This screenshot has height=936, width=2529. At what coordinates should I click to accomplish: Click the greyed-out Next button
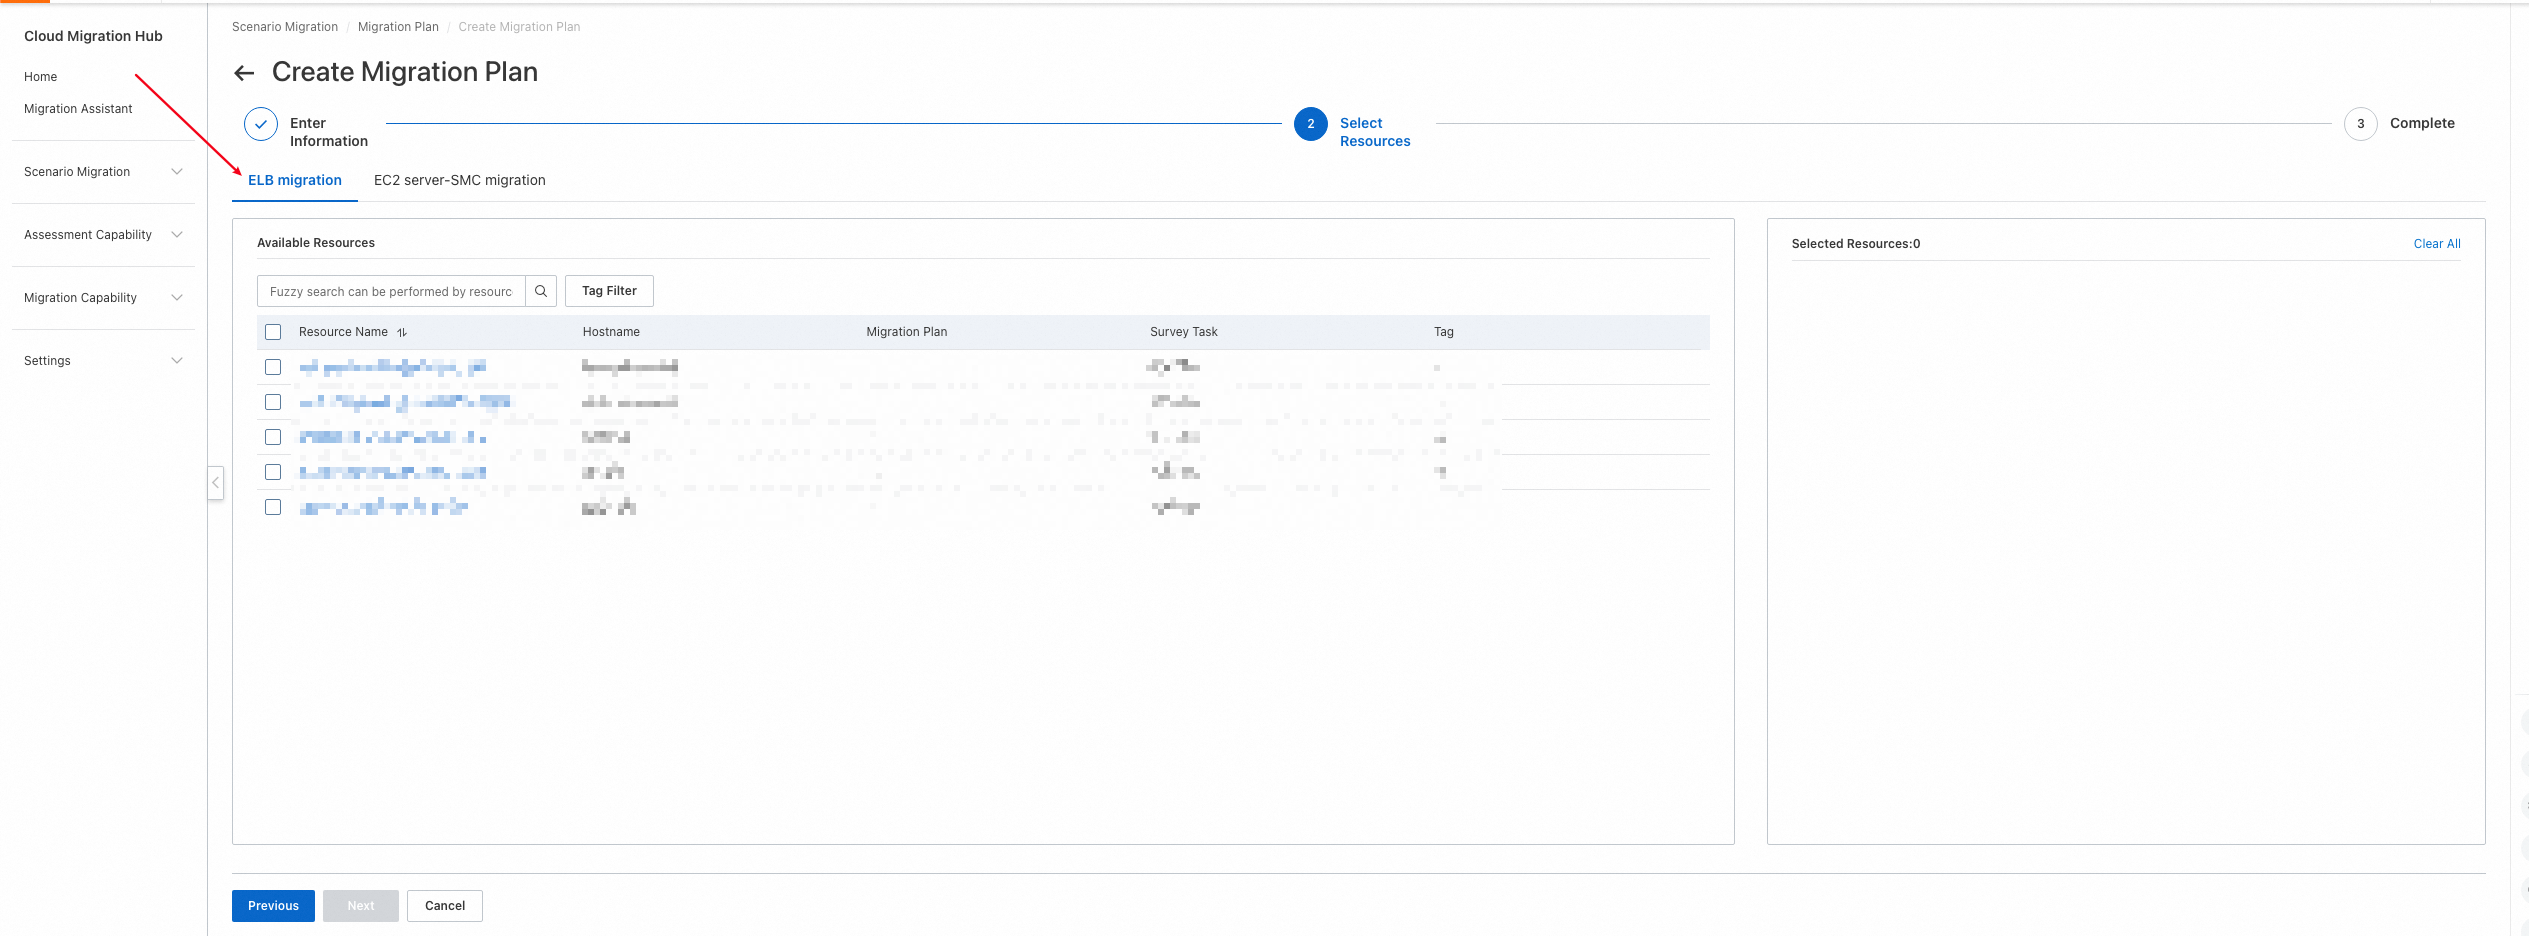click(x=361, y=906)
